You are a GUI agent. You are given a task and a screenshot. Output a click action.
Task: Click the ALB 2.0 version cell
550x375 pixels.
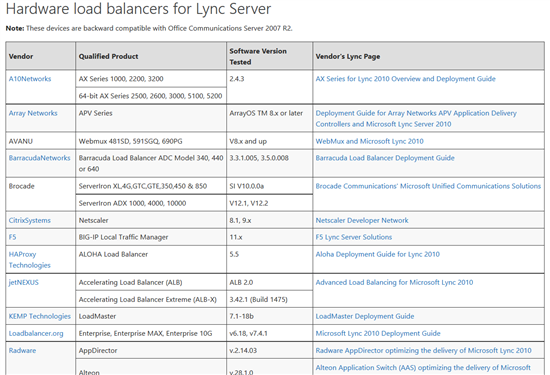pyautogui.click(x=269, y=282)
